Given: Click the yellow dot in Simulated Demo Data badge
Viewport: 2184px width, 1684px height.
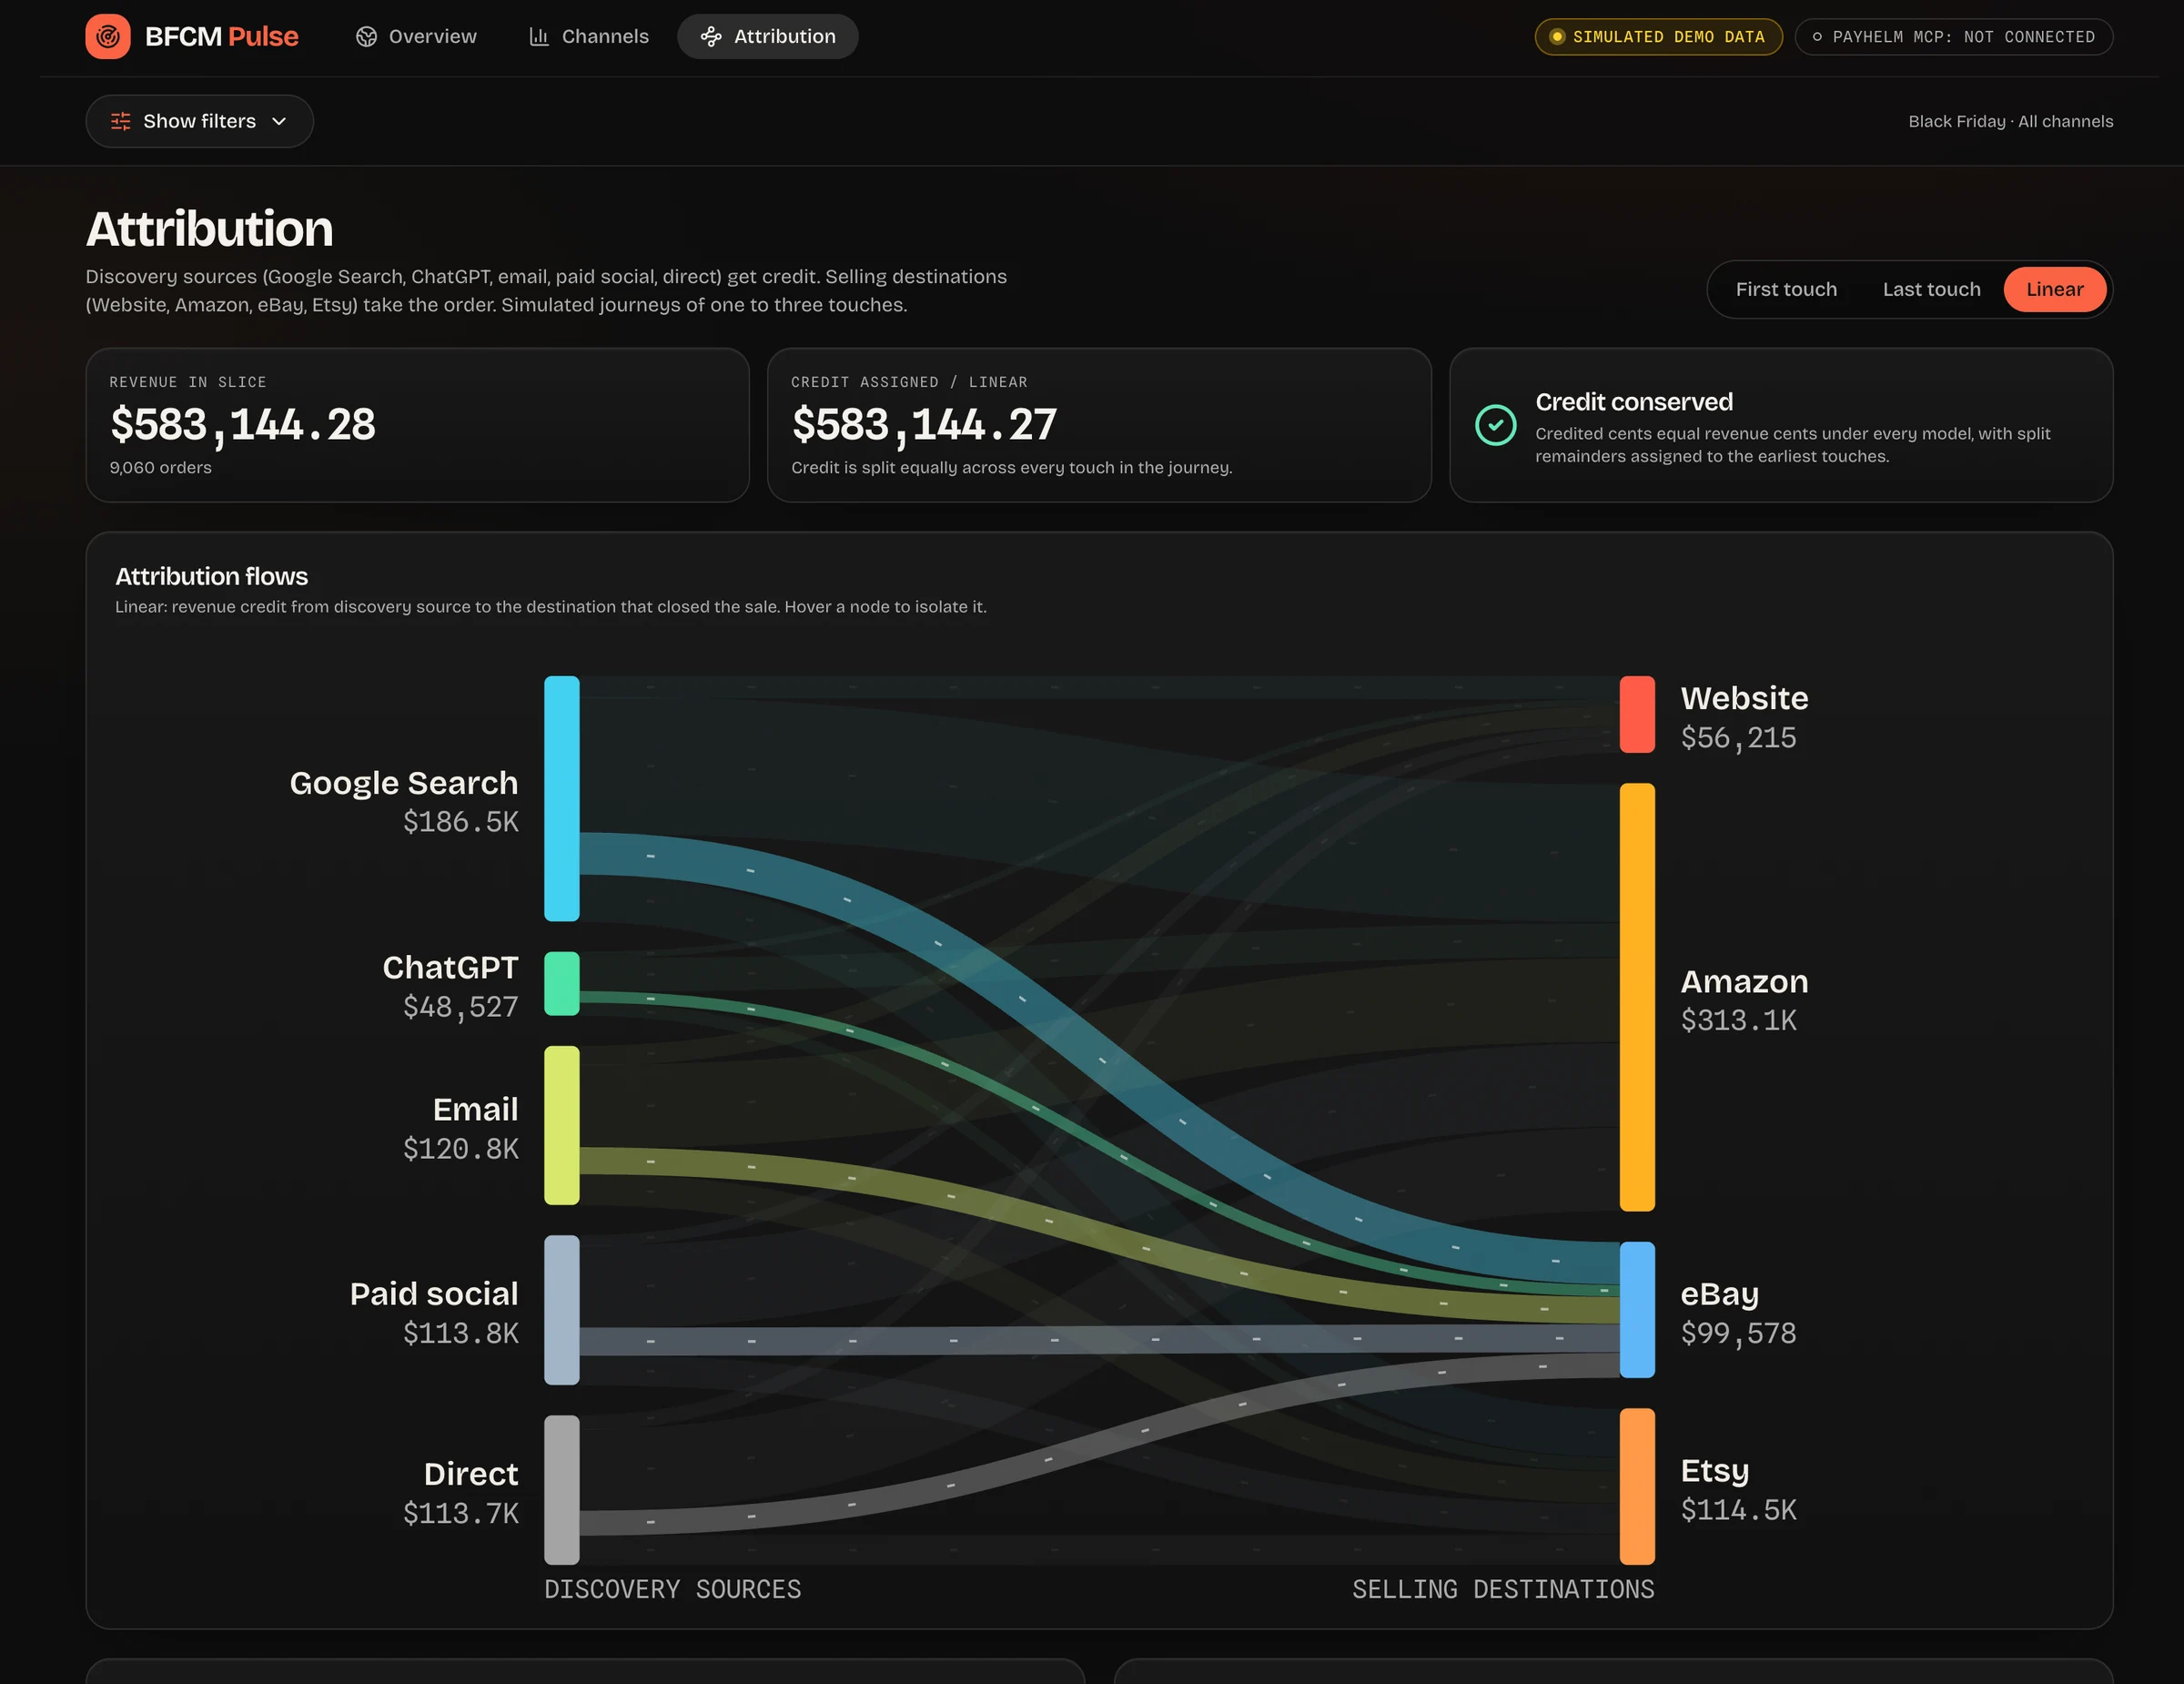Looking at the screenshot, I should 1557,37.
